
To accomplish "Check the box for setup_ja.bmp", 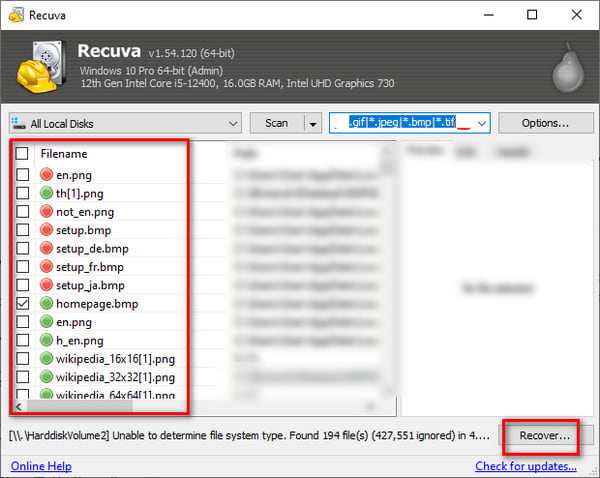I will [x=23, y=284].
